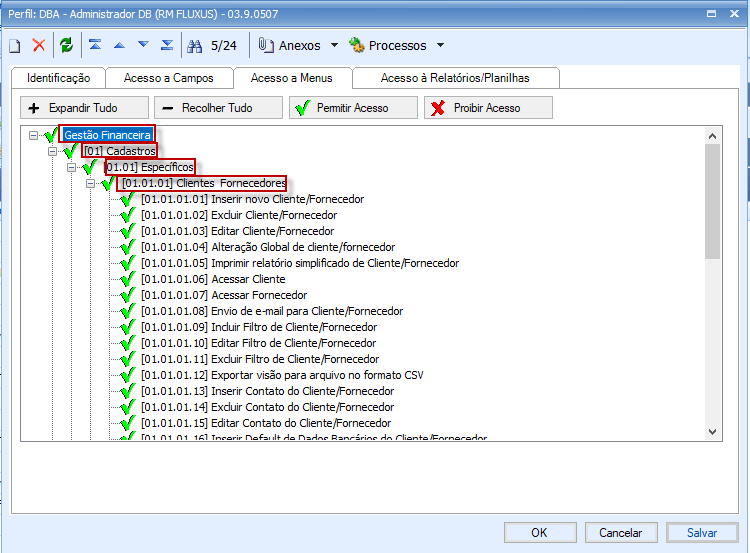Select the [01] Cadastros tree item

coord(120,151)
